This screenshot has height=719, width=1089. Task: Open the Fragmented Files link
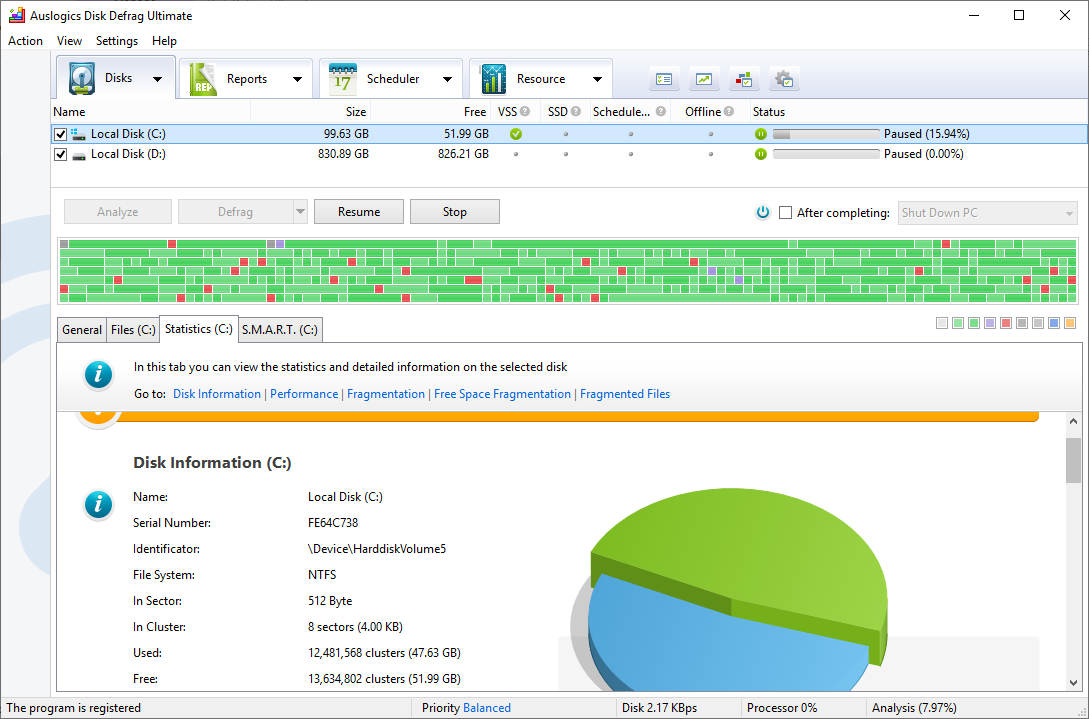[624, 393]
